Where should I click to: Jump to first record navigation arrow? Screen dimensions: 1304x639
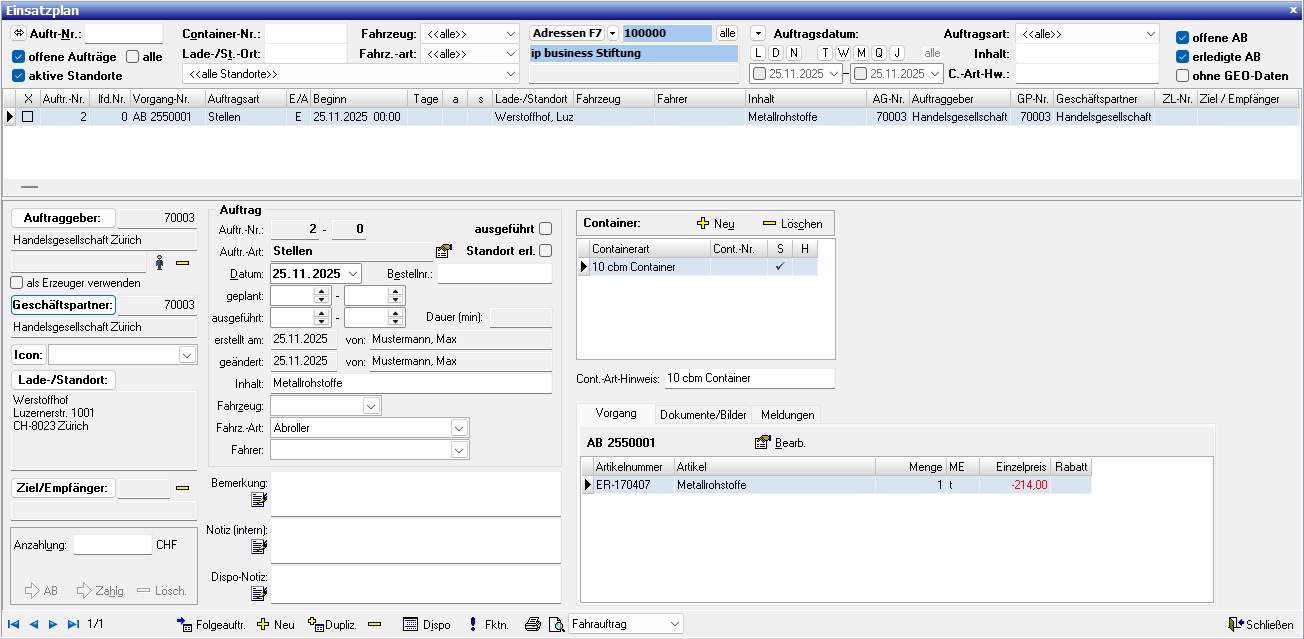(14, 624)
